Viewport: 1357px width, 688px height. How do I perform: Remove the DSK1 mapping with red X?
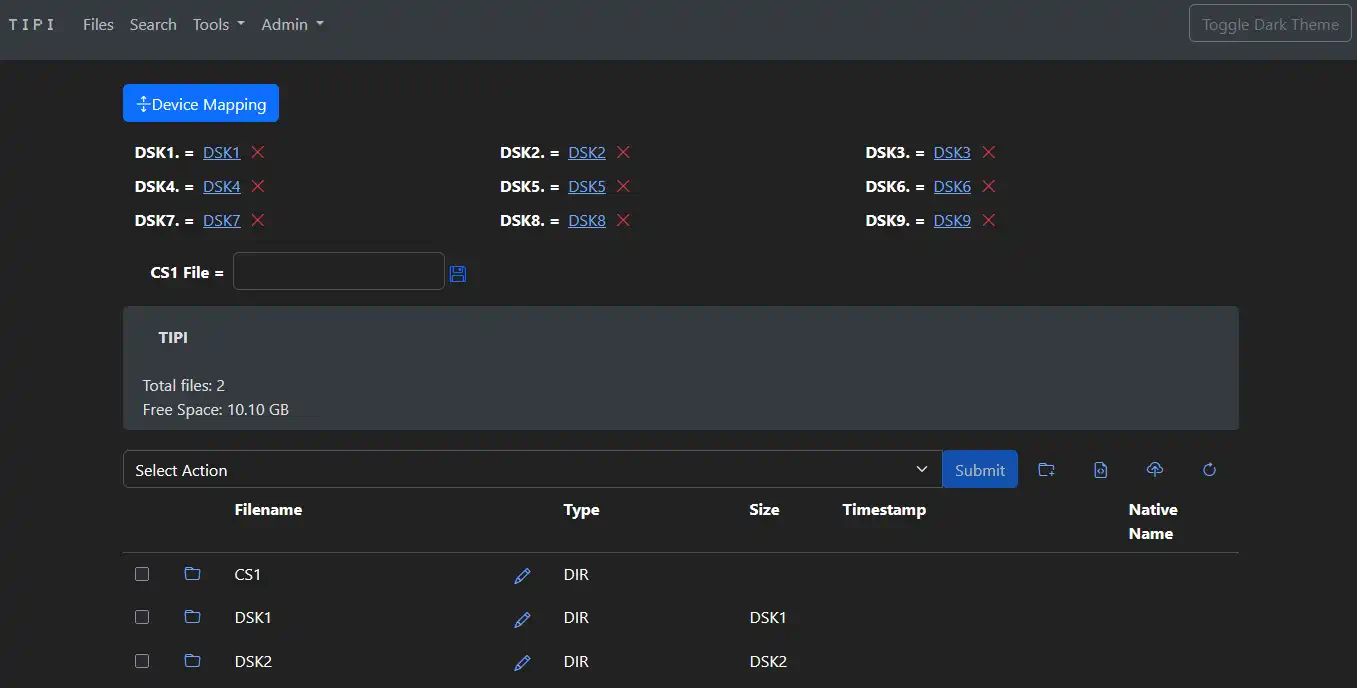tap(258, 153)
